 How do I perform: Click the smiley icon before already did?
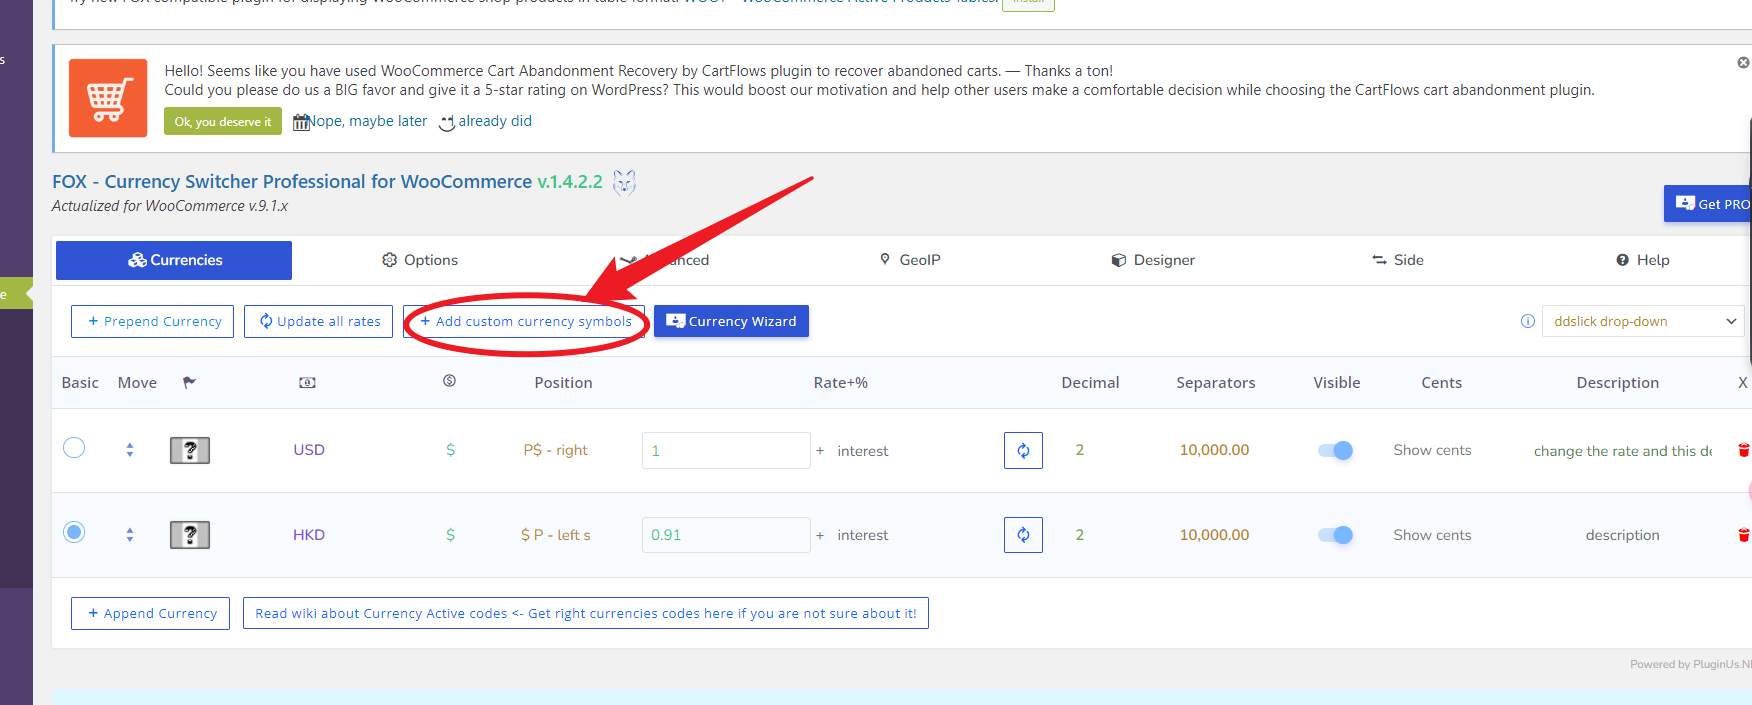tap(447, 122)
